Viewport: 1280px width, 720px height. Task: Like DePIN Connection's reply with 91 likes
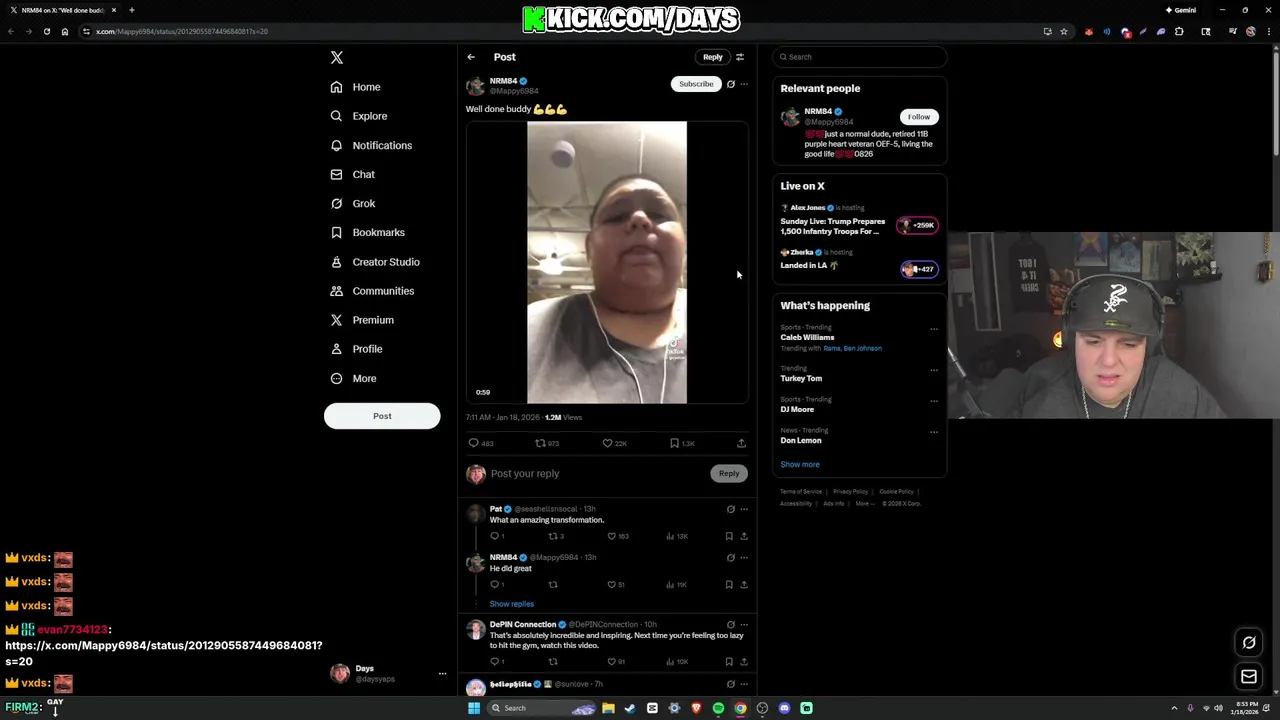pos(612,661)
